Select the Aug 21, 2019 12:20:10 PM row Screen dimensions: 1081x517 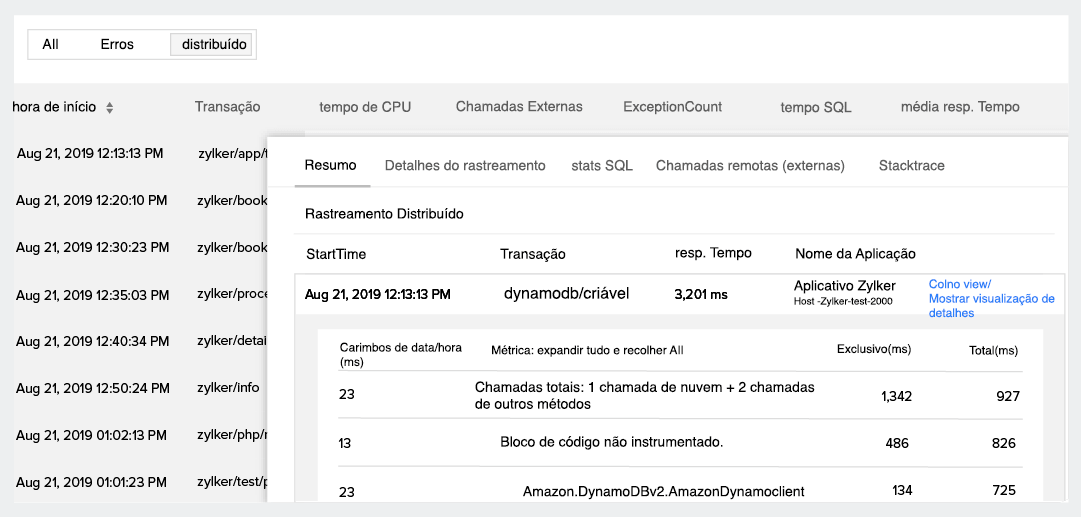click(x=92, y=201)
